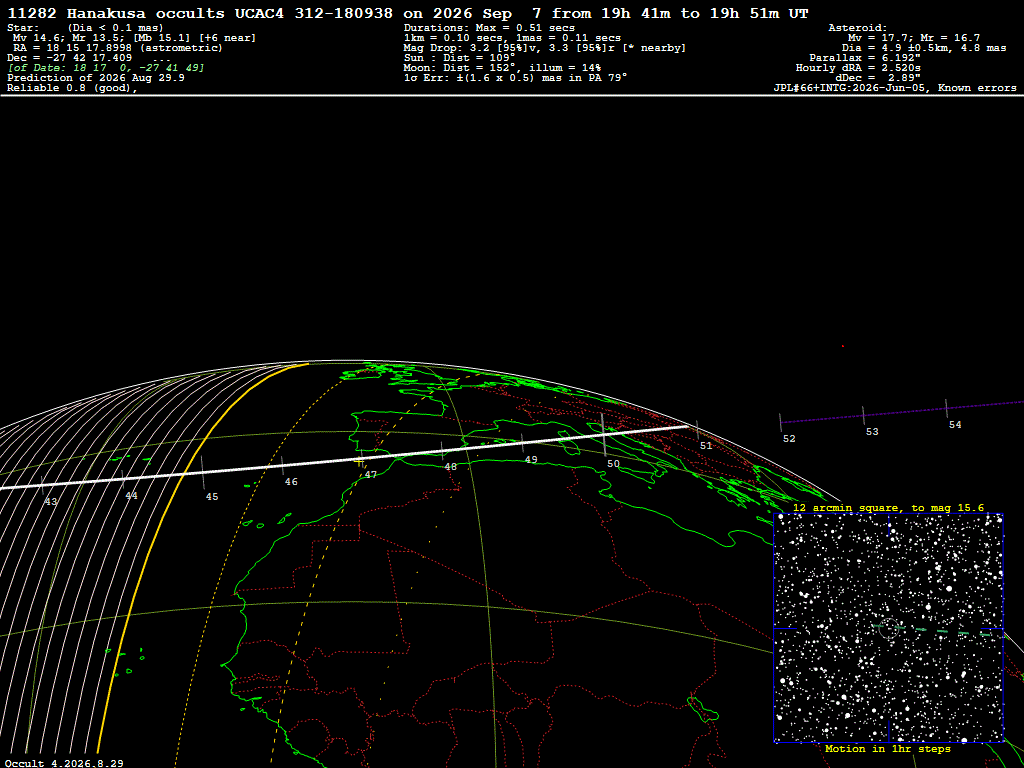The image size is (1024, 768).
Task: Click the small red dot above the purple track
Action: point(842,346)
